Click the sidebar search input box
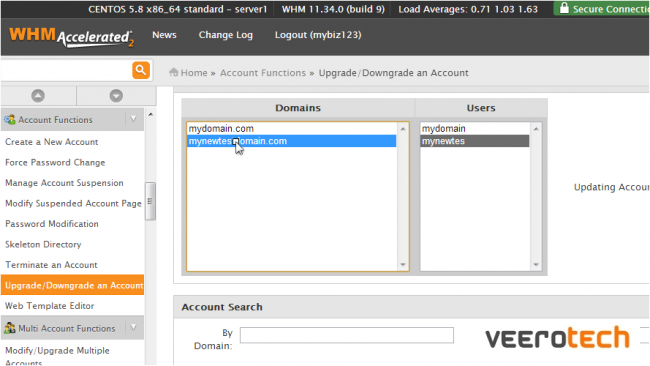Viewport: 650px width, 366px height. click(x=66, y=70)
